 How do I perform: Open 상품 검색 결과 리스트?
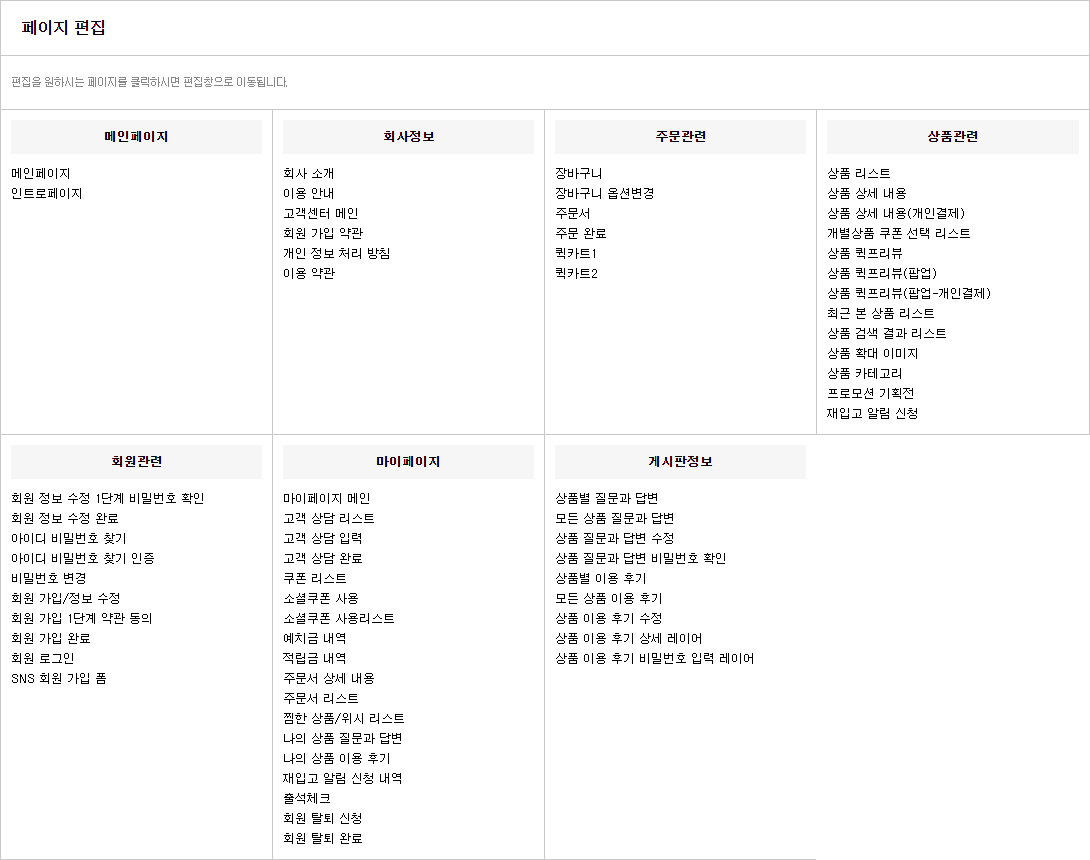tap(886, 334)
